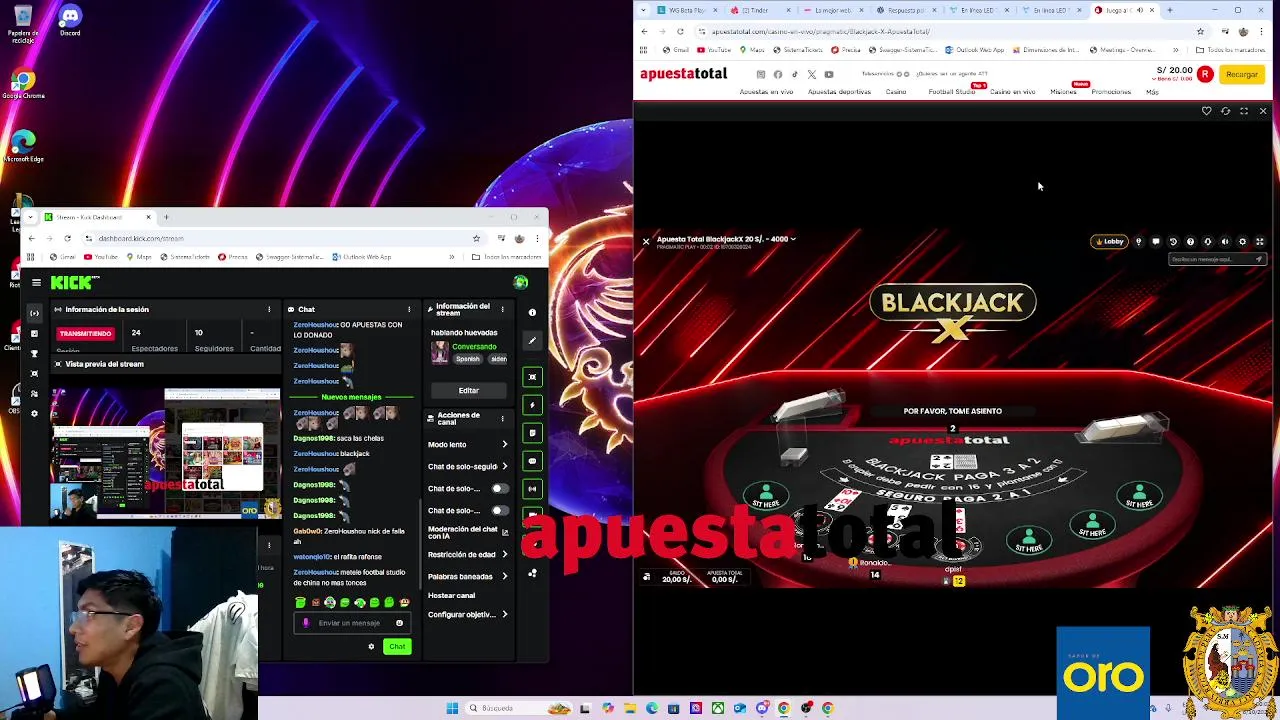Viewport: 1280px width, 720px height.
Task: Open the Hostear canal option
Action: point(451,596)
